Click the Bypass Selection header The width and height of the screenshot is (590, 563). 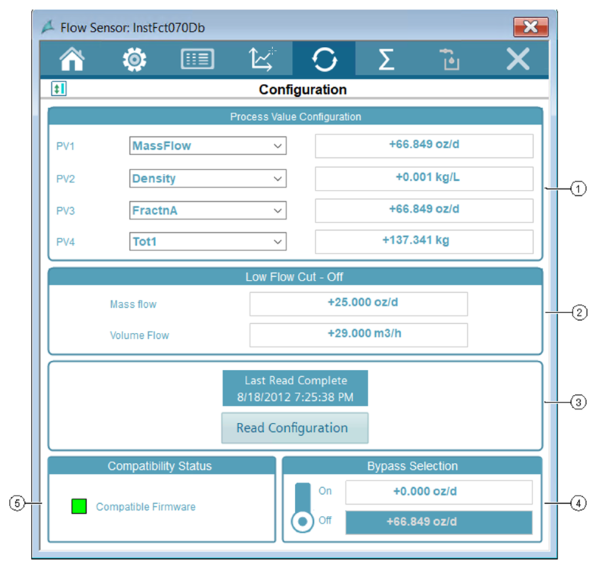[x=412, y=466]
